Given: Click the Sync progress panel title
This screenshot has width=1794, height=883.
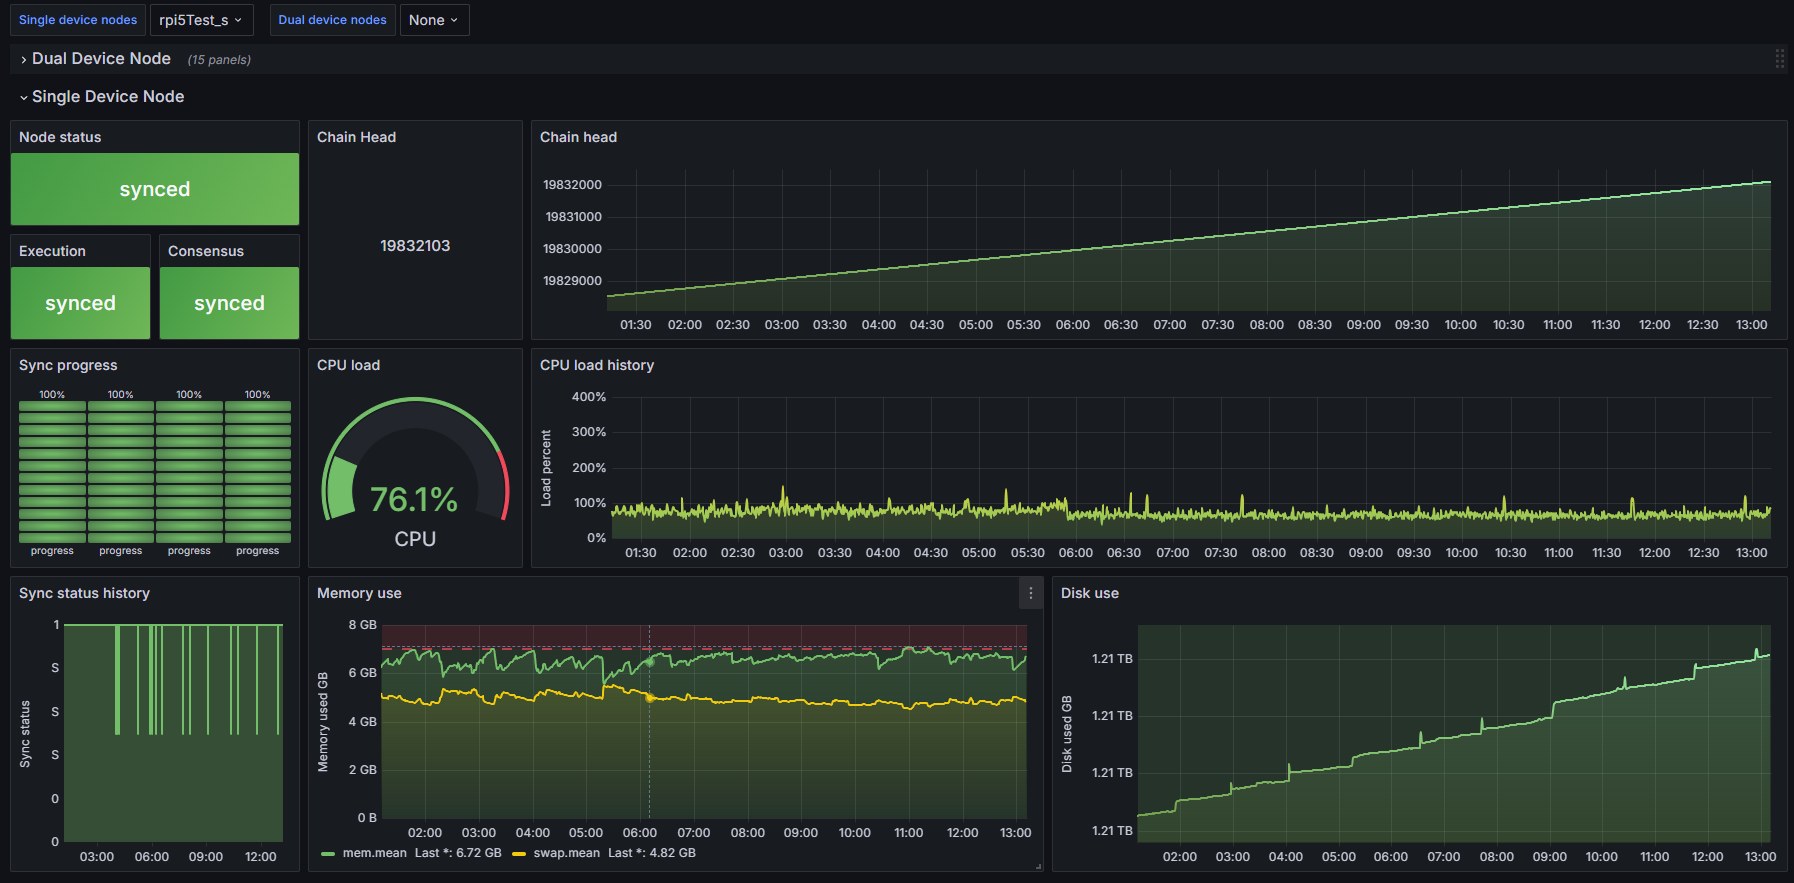Looking at the screenshot, I should coord(68,365).
